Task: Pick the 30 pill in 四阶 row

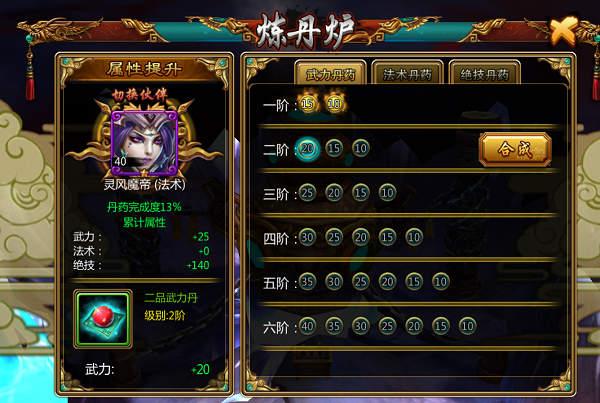Action: [x=308, y=237]
